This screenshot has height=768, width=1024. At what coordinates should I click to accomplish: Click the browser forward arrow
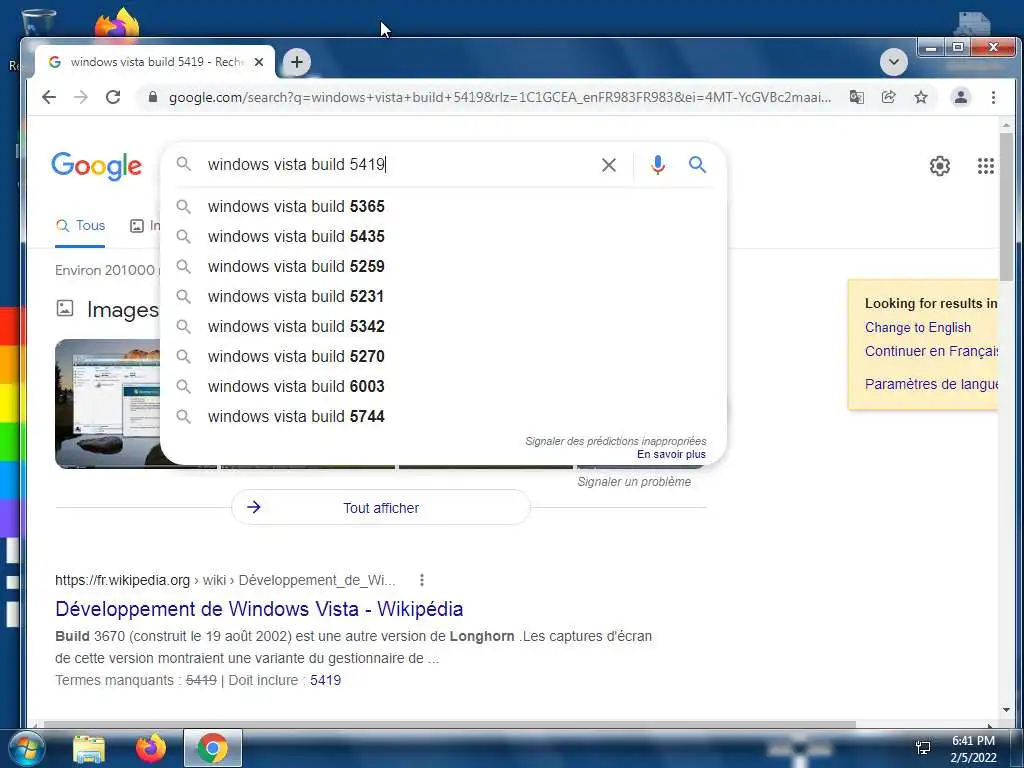[x=81, y=97]
